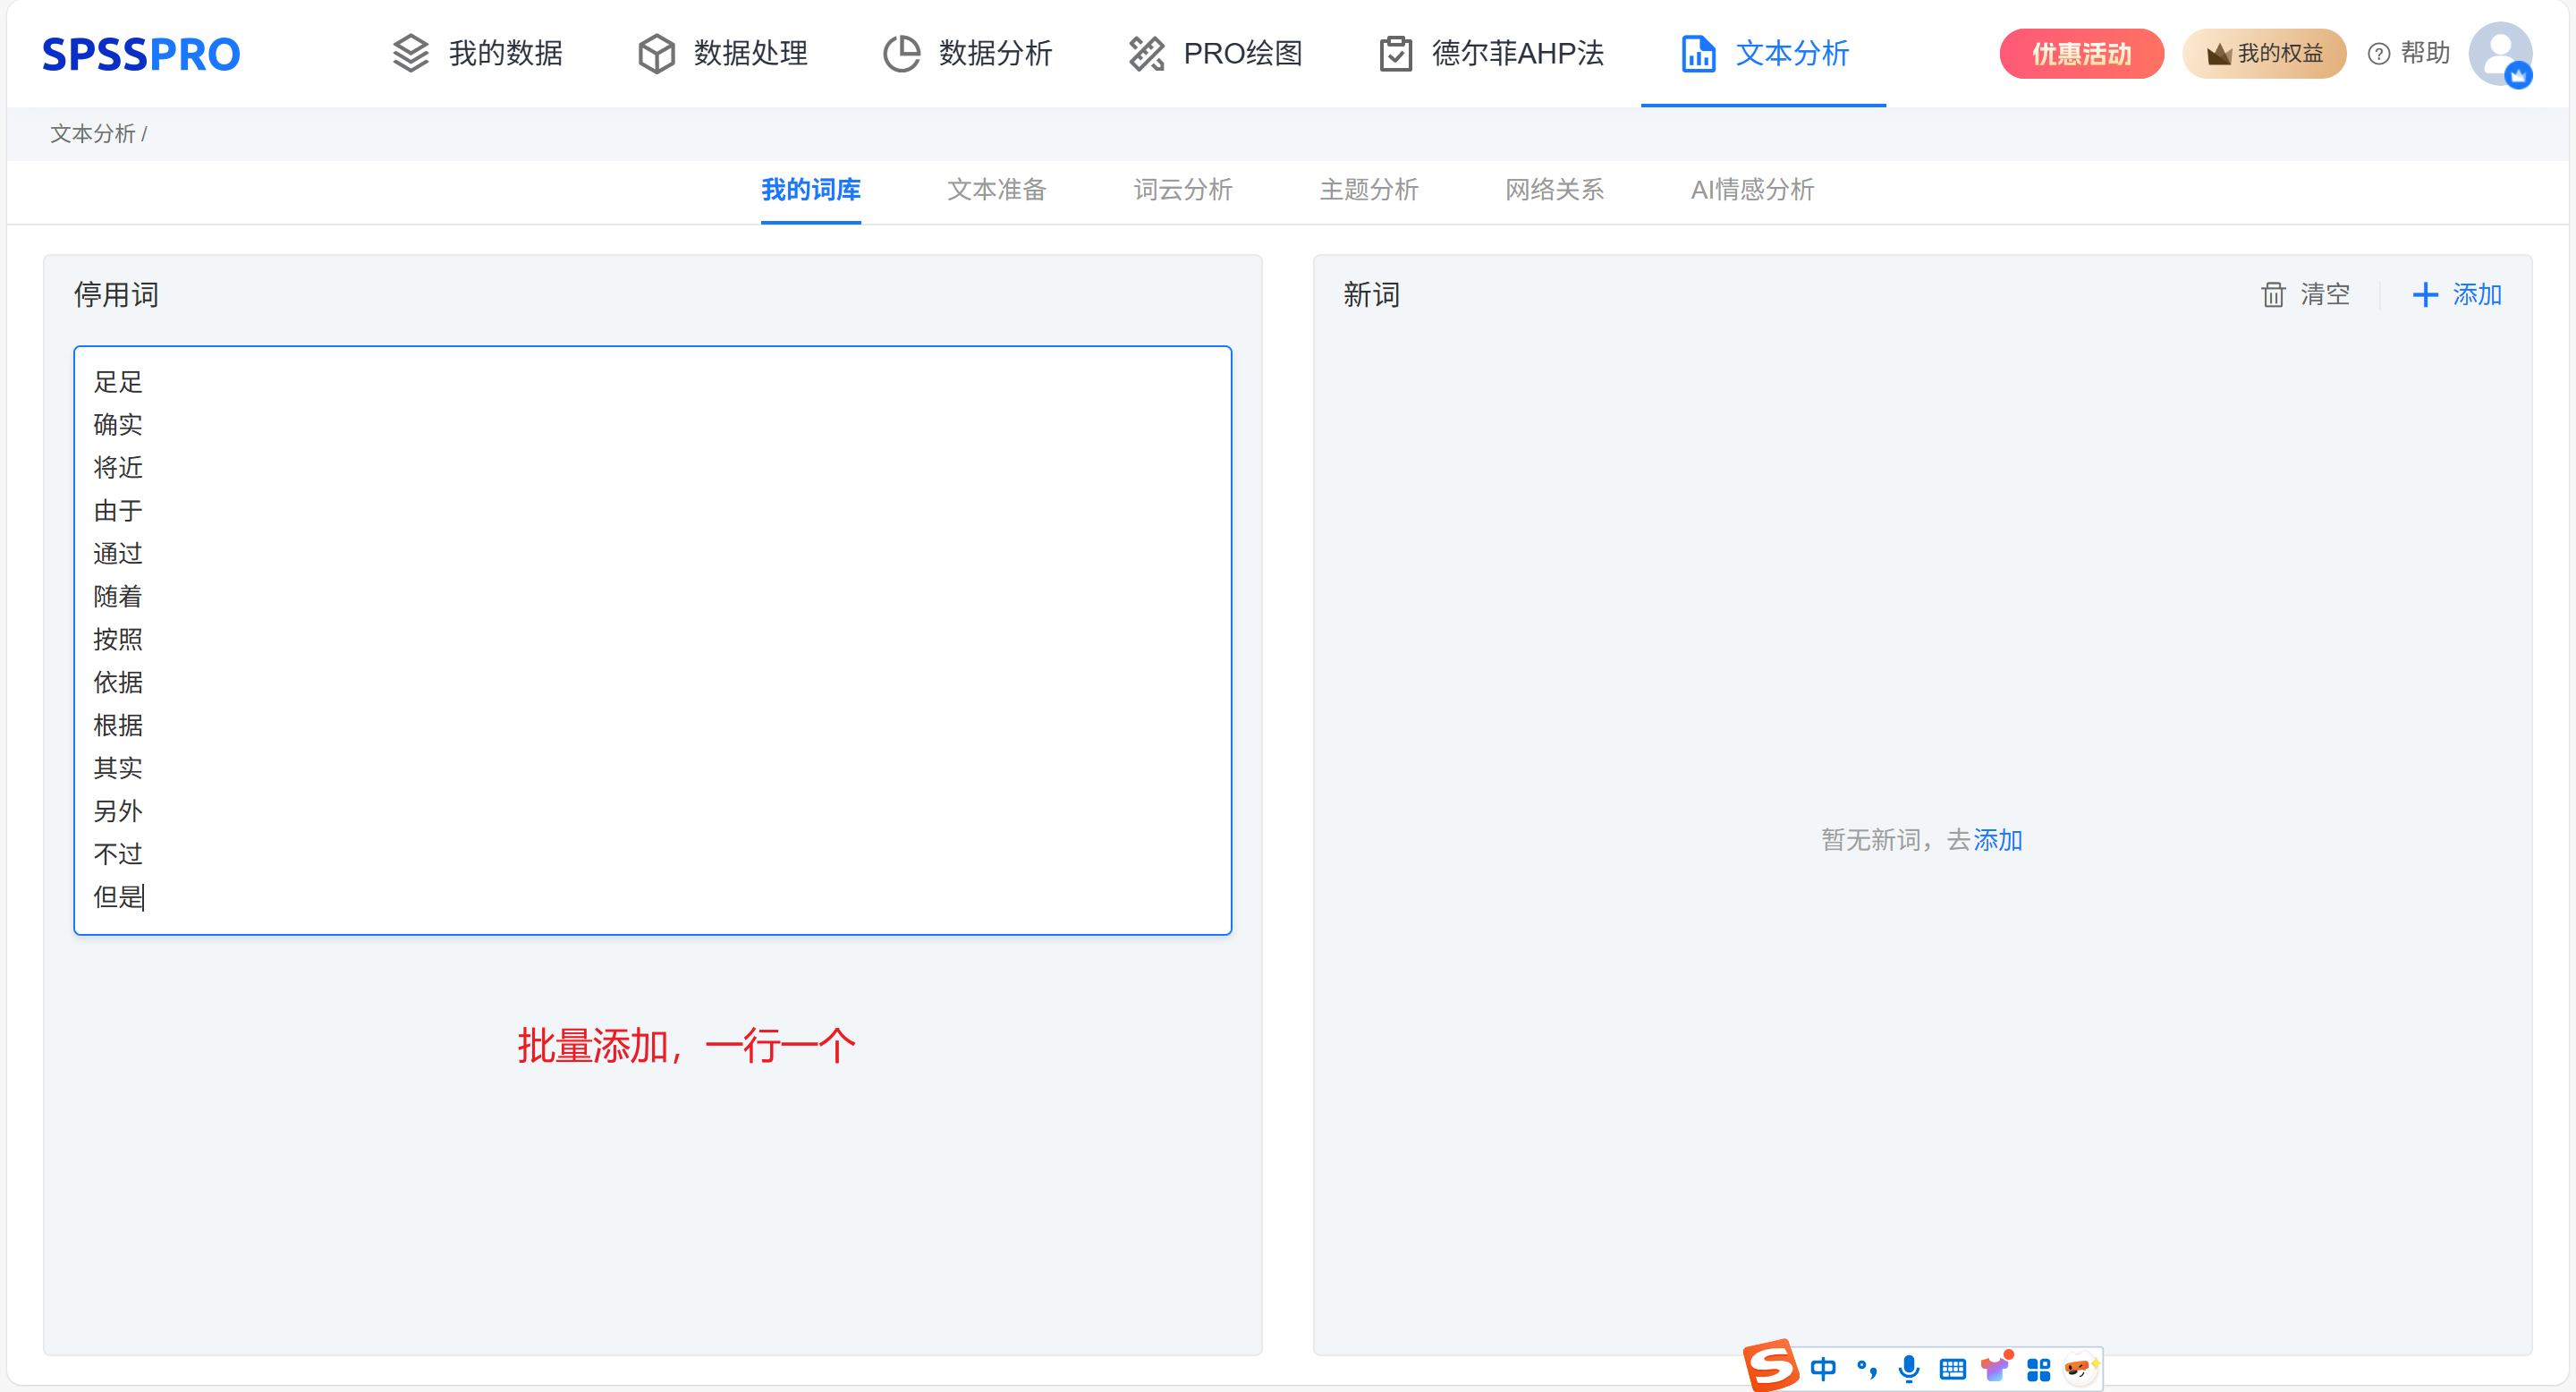Screen dimensions: 2576x1392
Task: Click the 优惠活动 promotion button
Action: tap(2081, 54)
